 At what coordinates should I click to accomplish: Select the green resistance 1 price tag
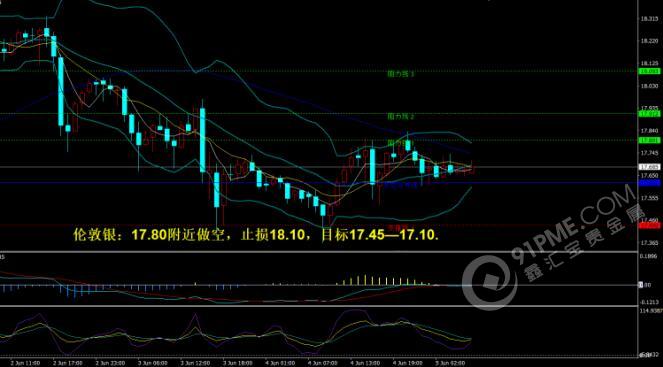[649, 71]
